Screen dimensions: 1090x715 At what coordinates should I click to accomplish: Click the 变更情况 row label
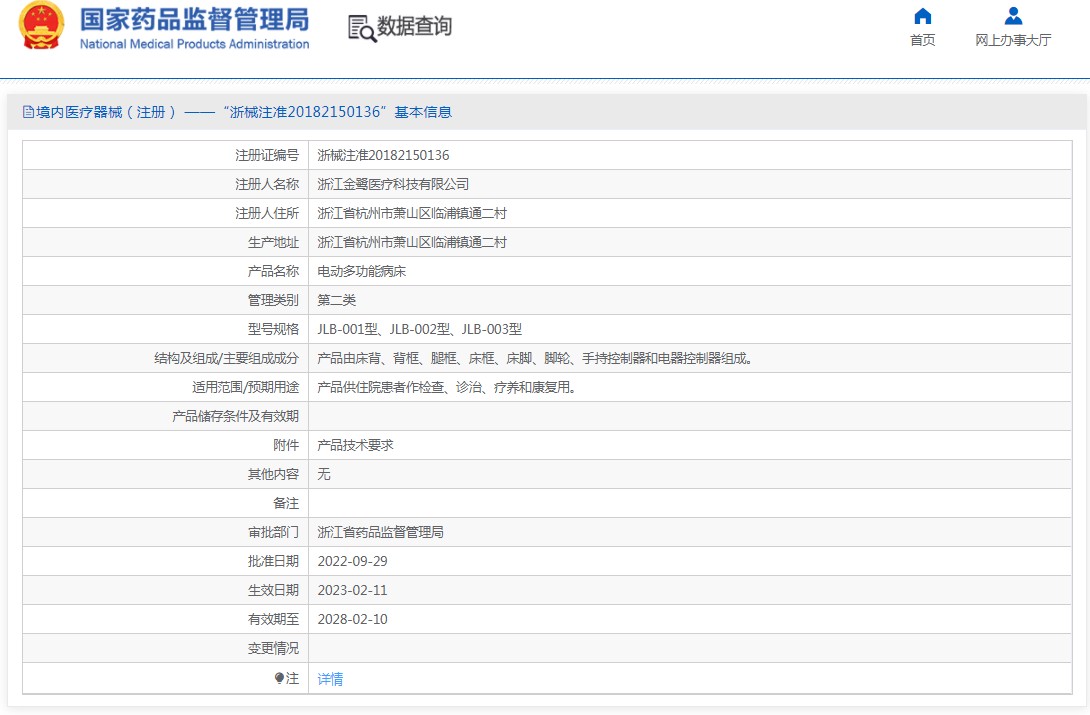(x=273, y=648)
